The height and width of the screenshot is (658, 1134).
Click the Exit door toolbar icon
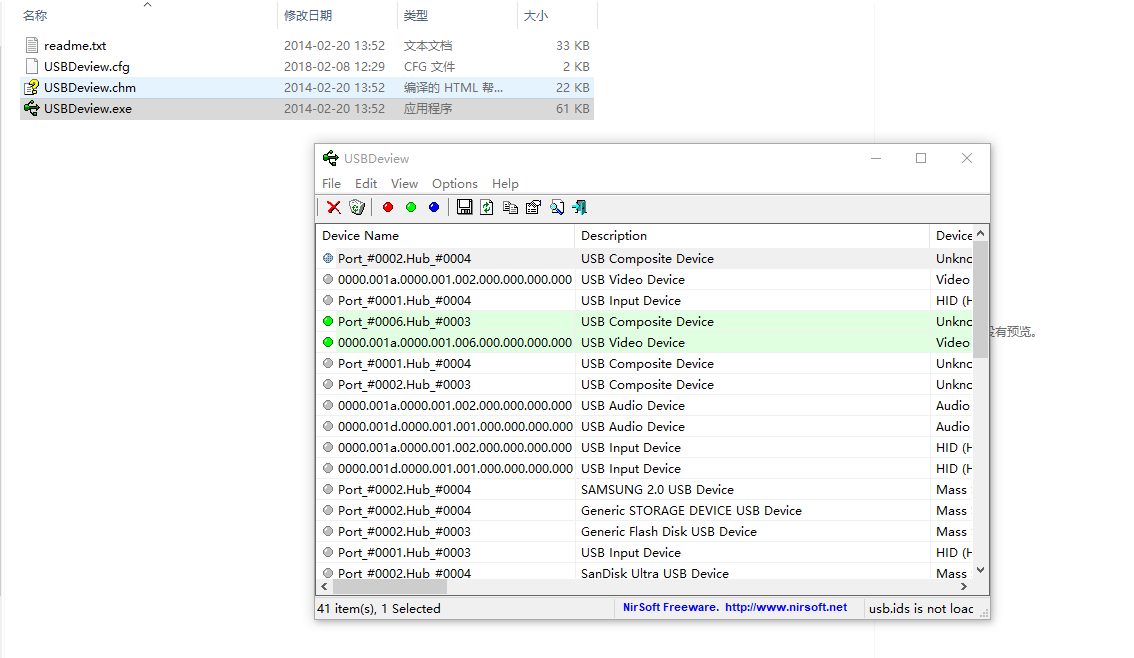(579, 207)
